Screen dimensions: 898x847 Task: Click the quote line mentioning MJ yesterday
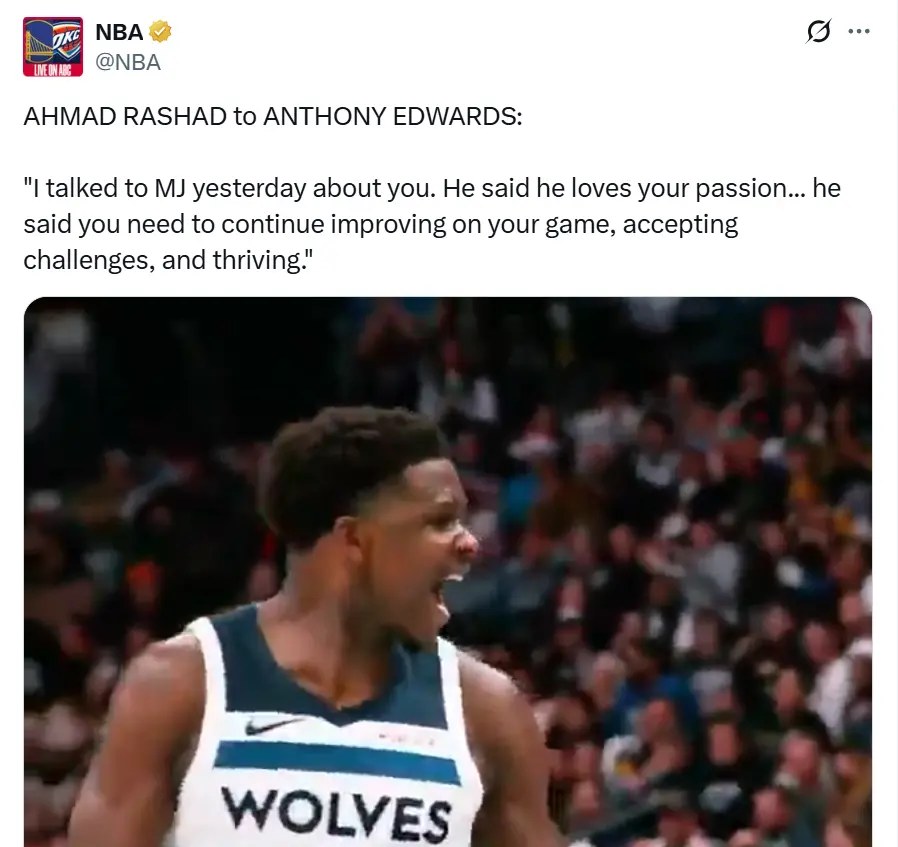click(x=432, y=188)
